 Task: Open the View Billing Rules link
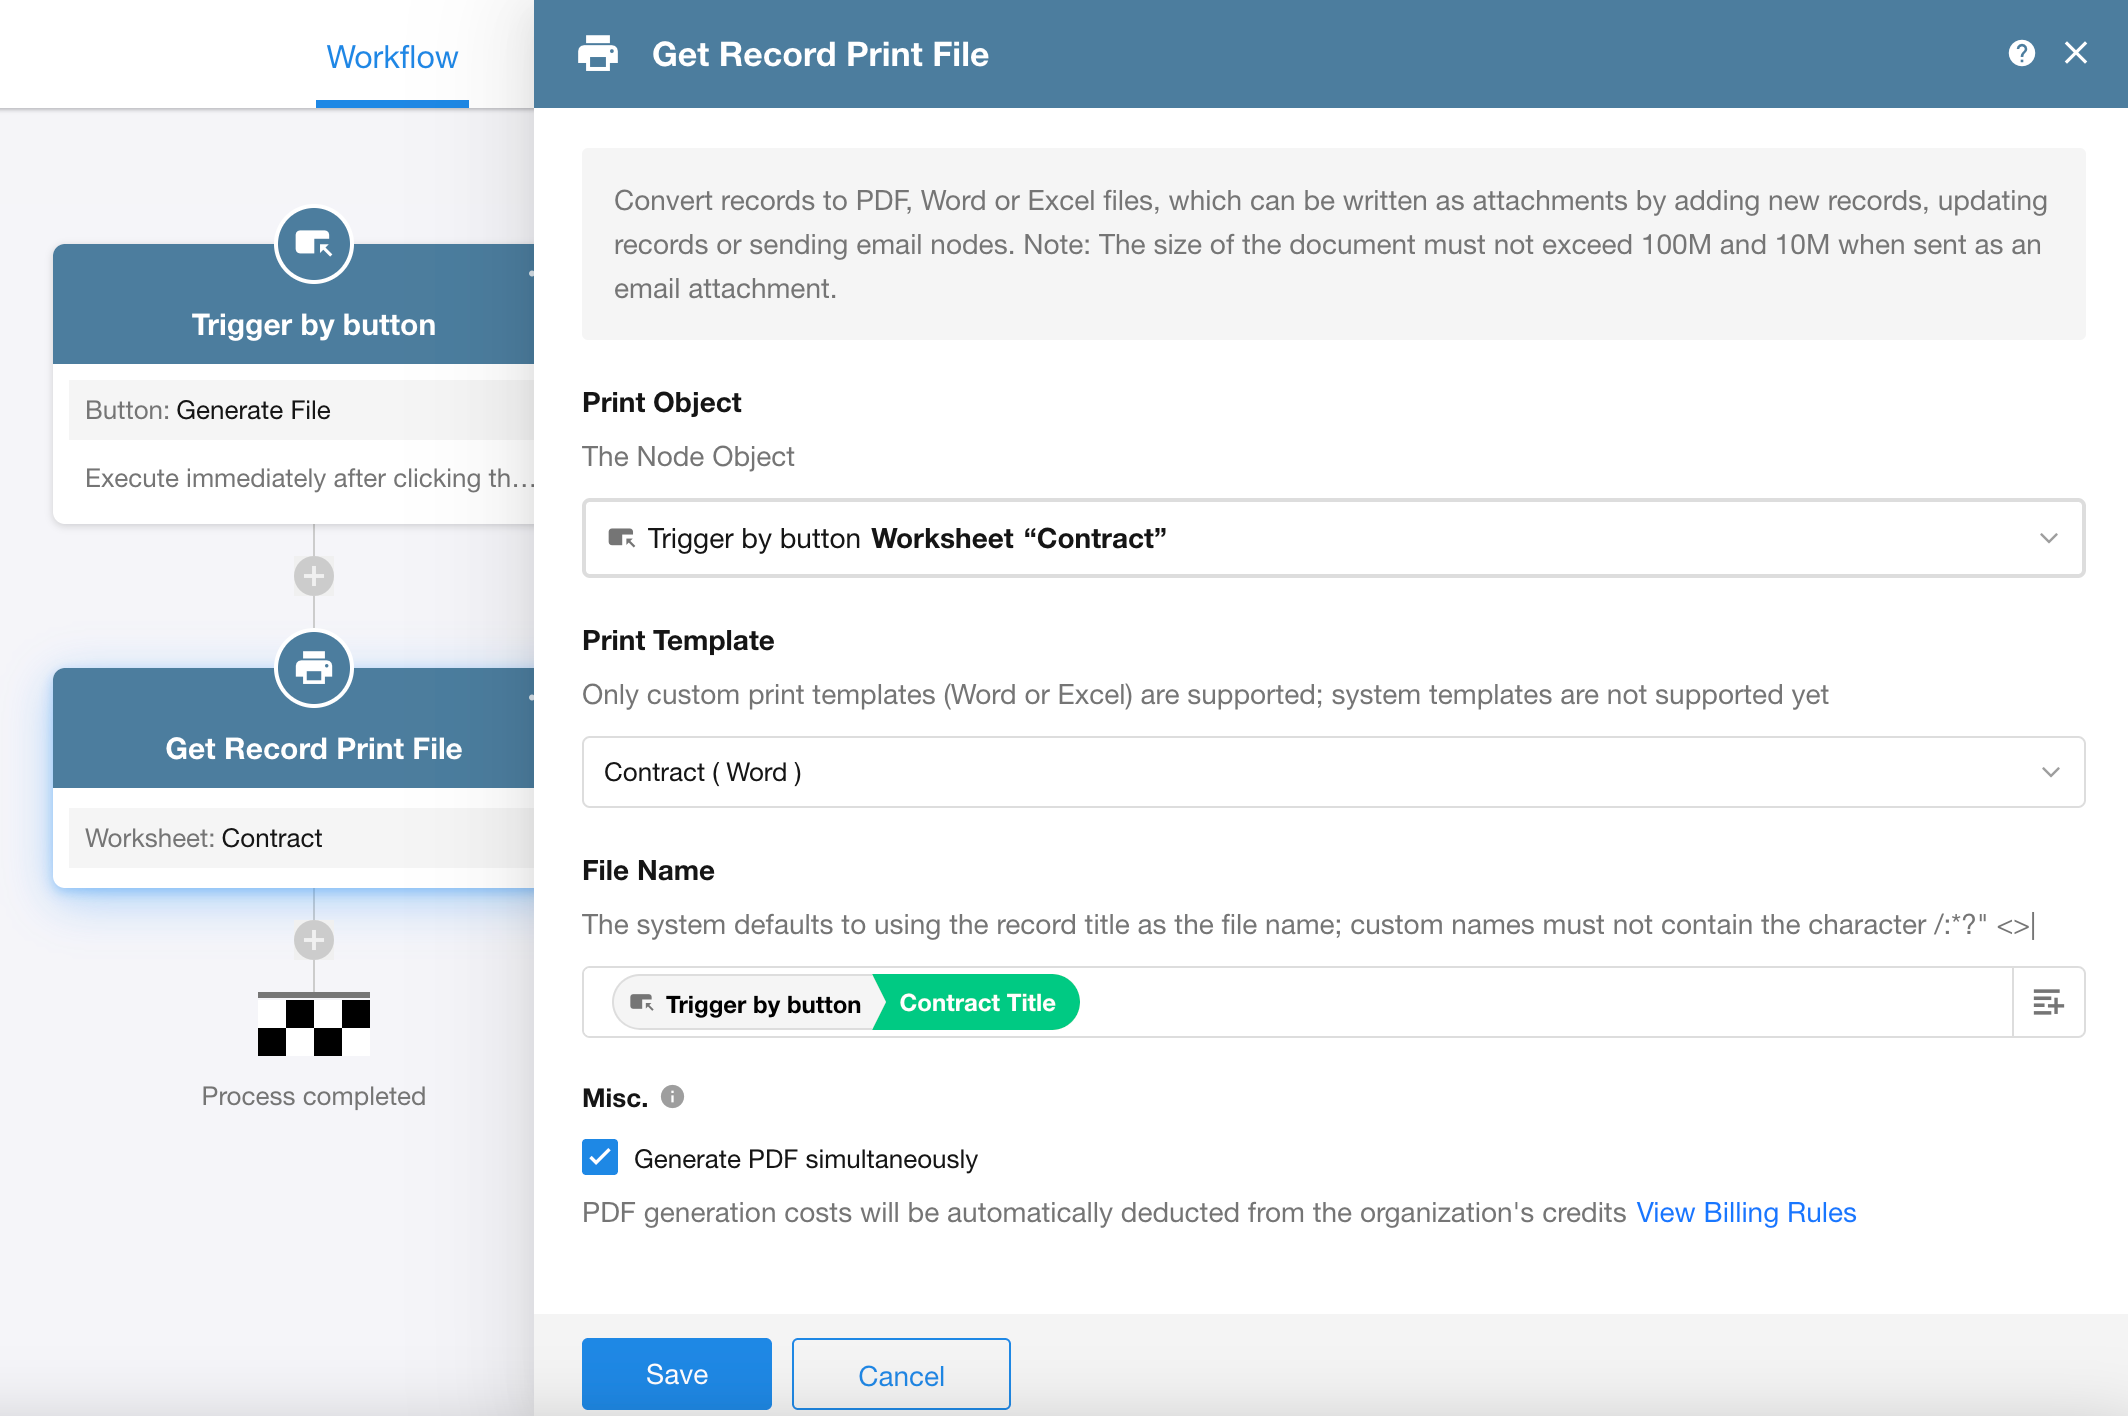[1746, 1212]
